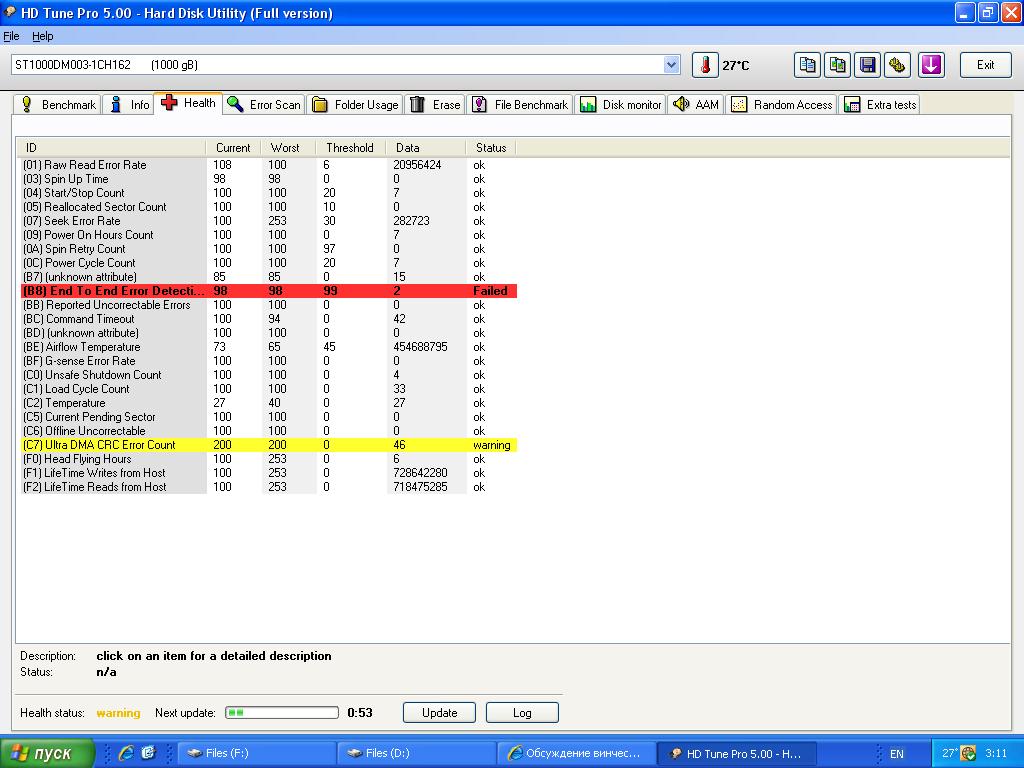The image size is (1024, 768).
Task: Open the options wrench icon
Action: (897, 65)
